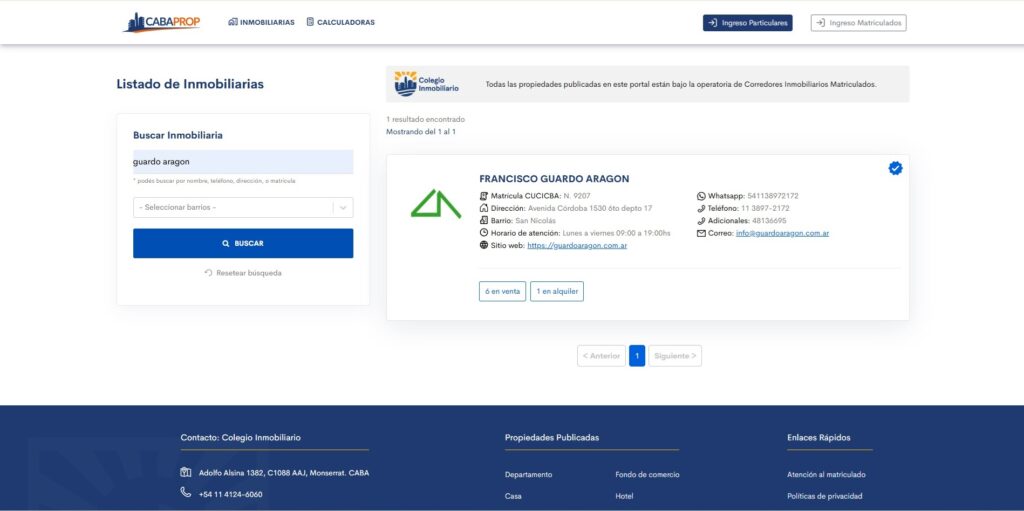The height and width of the screenshot is (511, 1024).
Task: Click the WhatsApp icon in the listing
Action: click(x=701, y=196)
